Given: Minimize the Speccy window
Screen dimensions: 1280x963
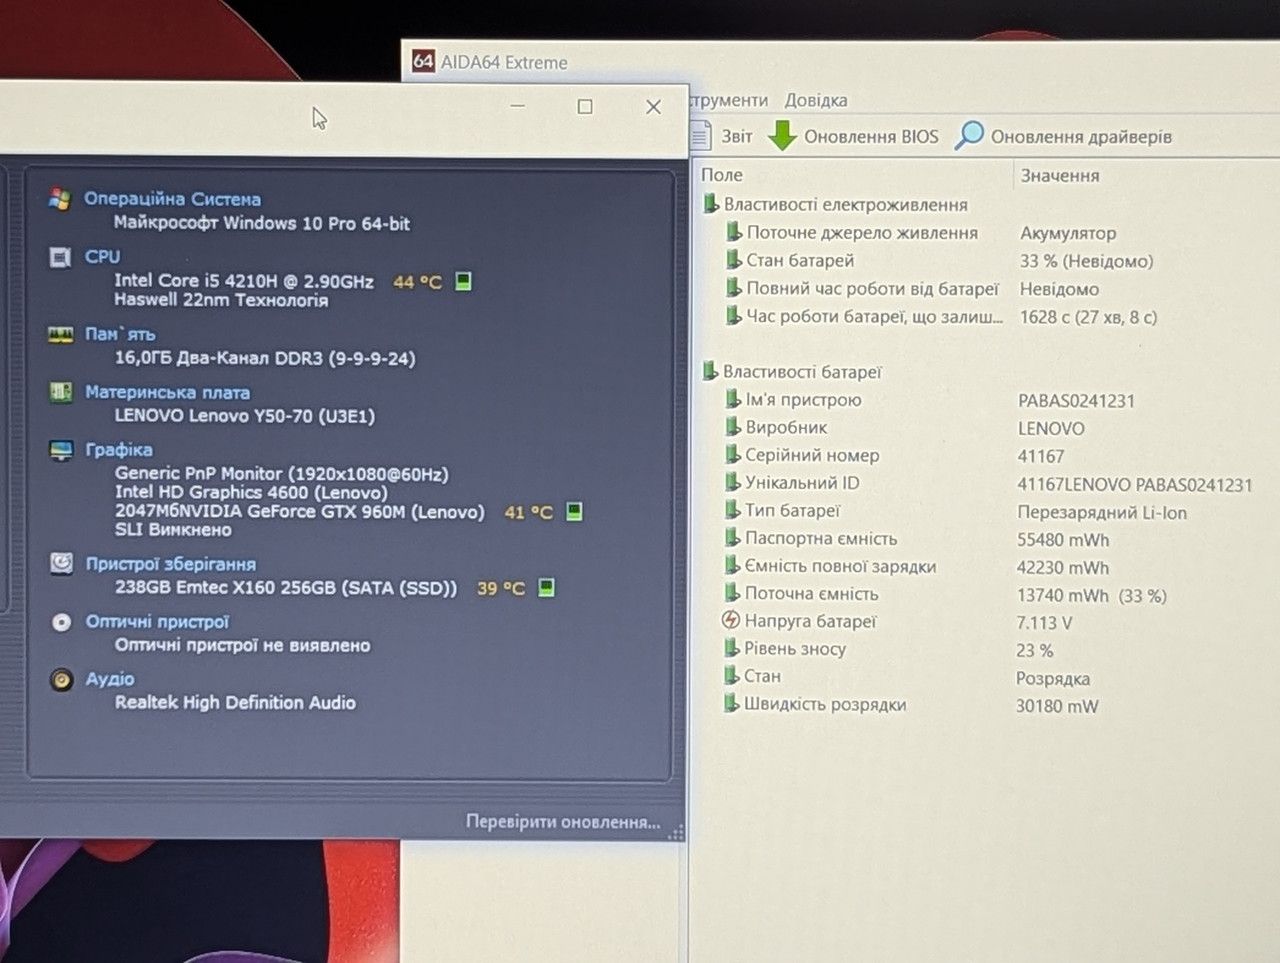Looking at the screenshot, I should click(517, 106).
